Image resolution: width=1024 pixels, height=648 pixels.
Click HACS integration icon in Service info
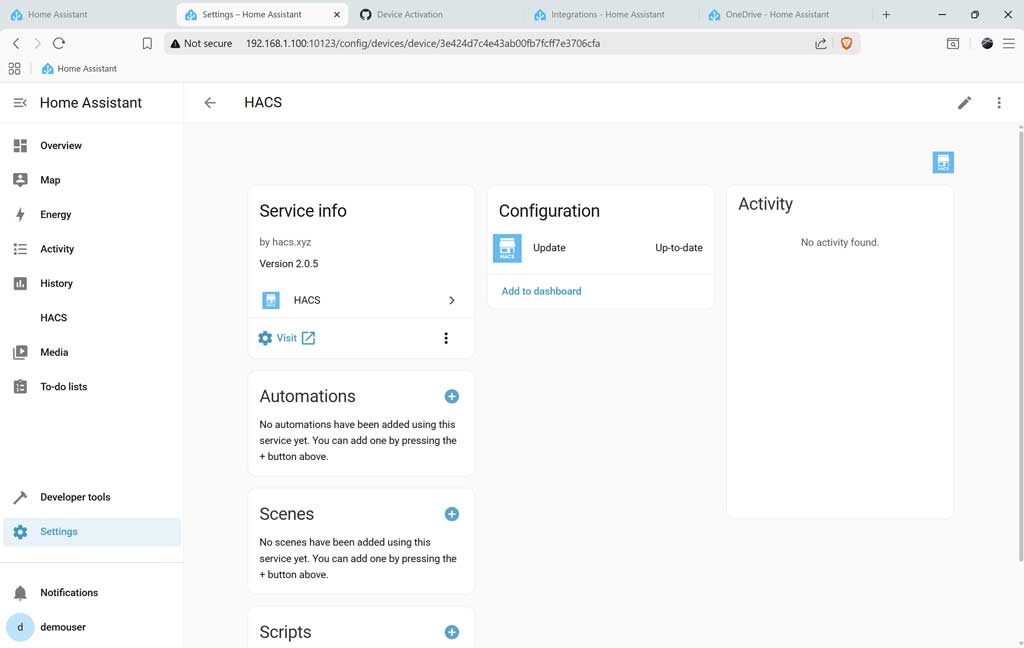coord(270,300)
